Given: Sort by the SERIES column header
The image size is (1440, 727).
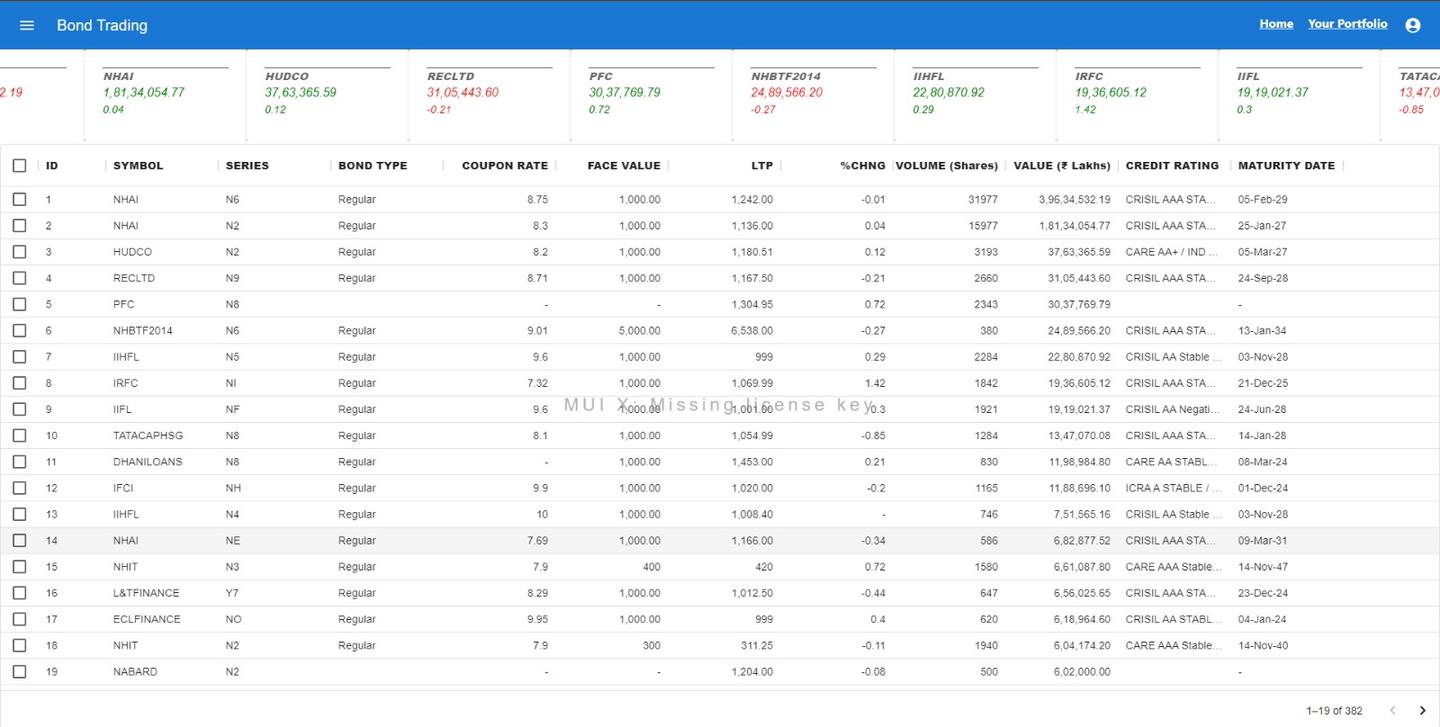Looking at the screenshot, I should (247, 166).
